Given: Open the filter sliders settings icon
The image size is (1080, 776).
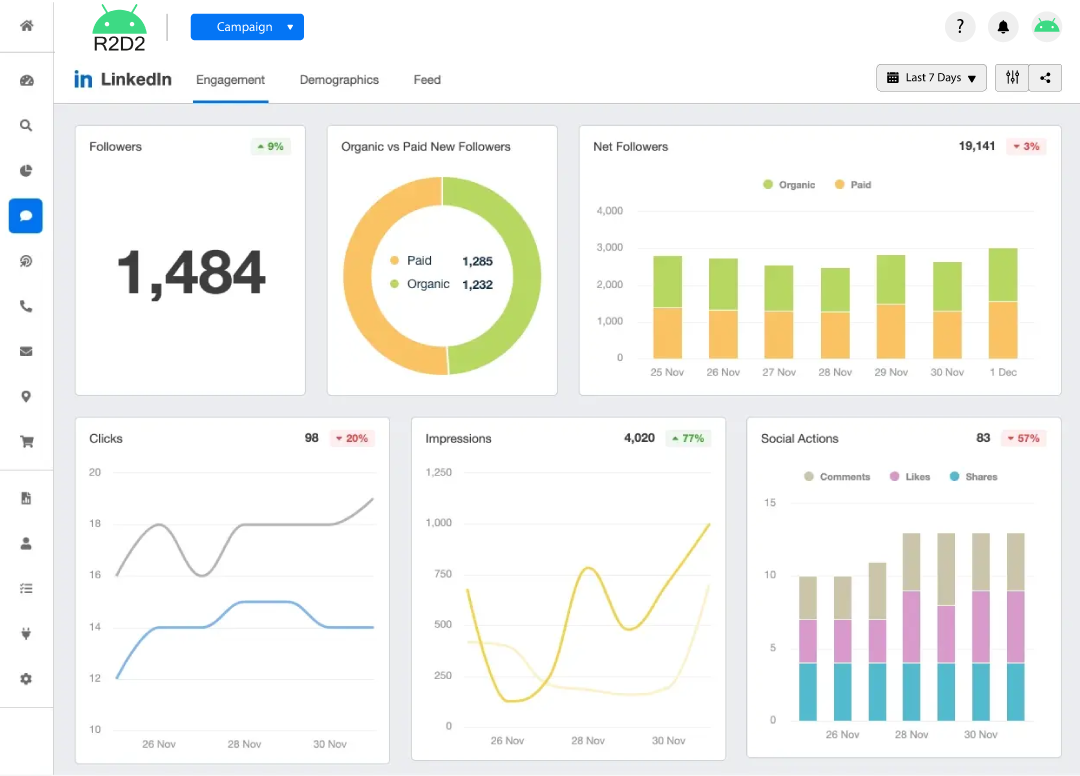Looking at the screenshot, I should (1012, 78).
